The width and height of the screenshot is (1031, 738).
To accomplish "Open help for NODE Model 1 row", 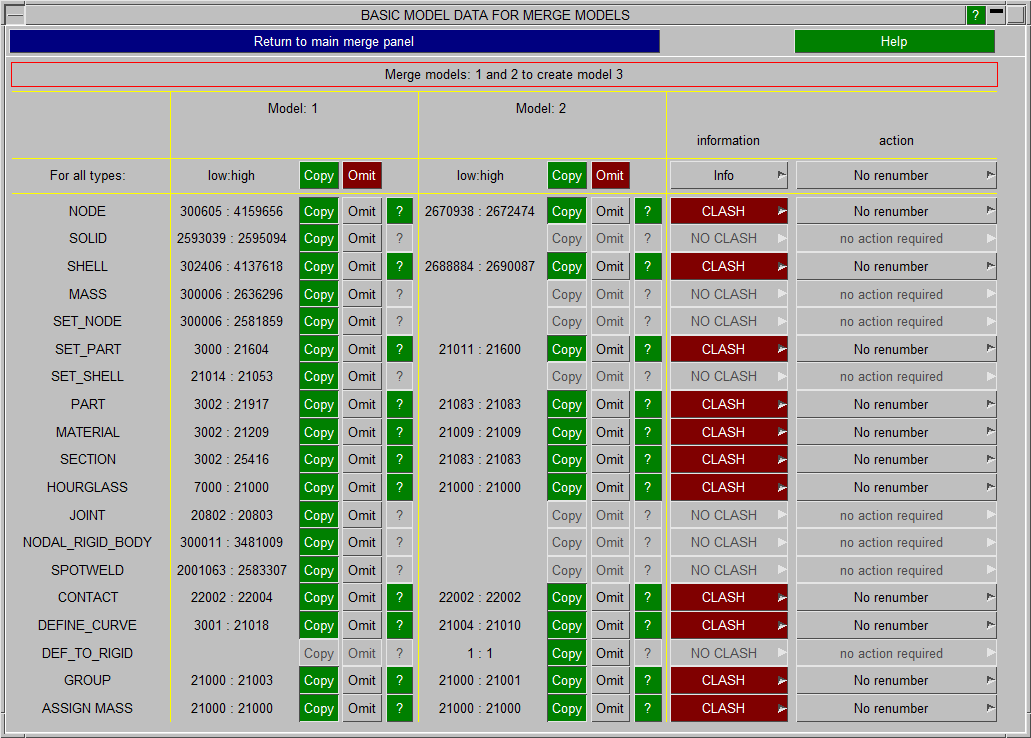I will [399, 211].
